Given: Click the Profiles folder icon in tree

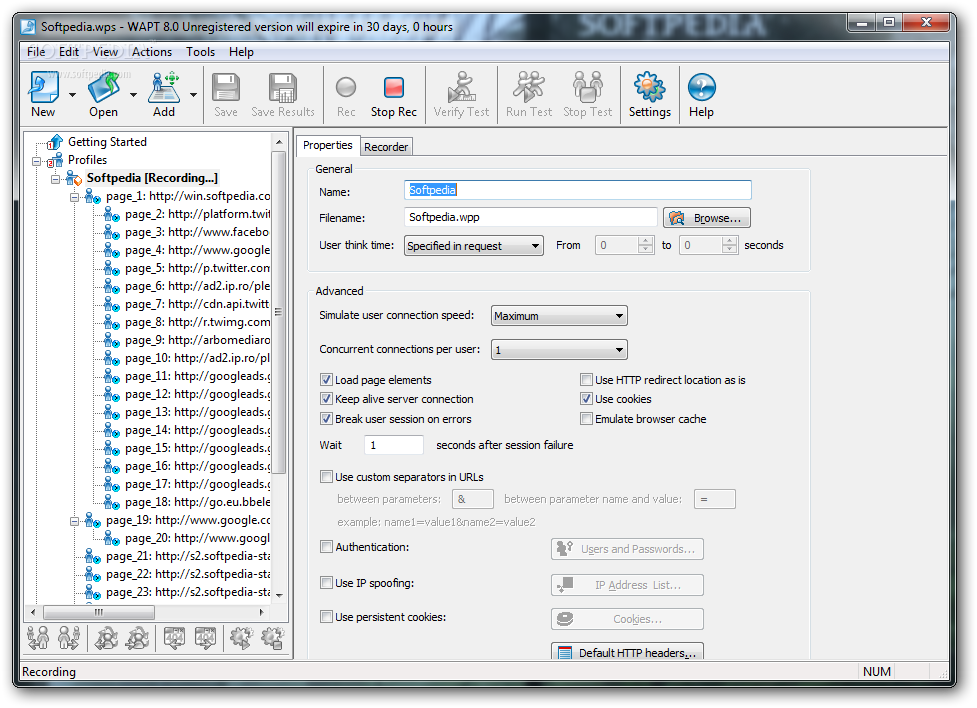Looking at the screenshot, I should tap(55, 160).
